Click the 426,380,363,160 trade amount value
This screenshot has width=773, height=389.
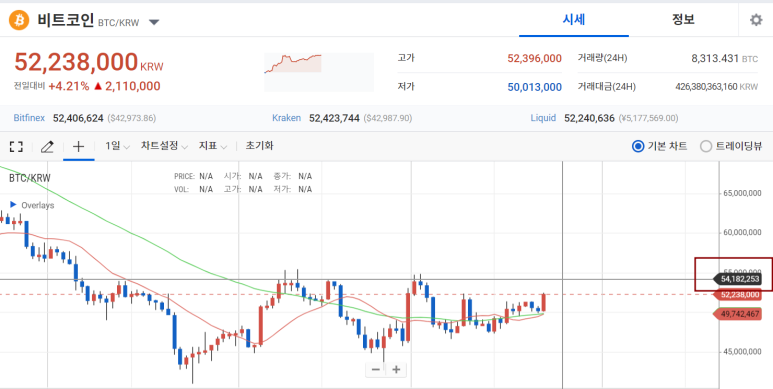click(x=706, y=87)
